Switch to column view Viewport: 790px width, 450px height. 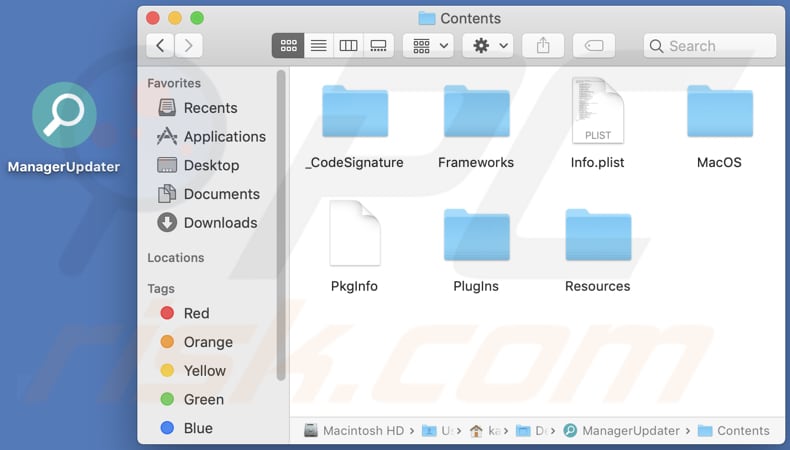[348, 46]
